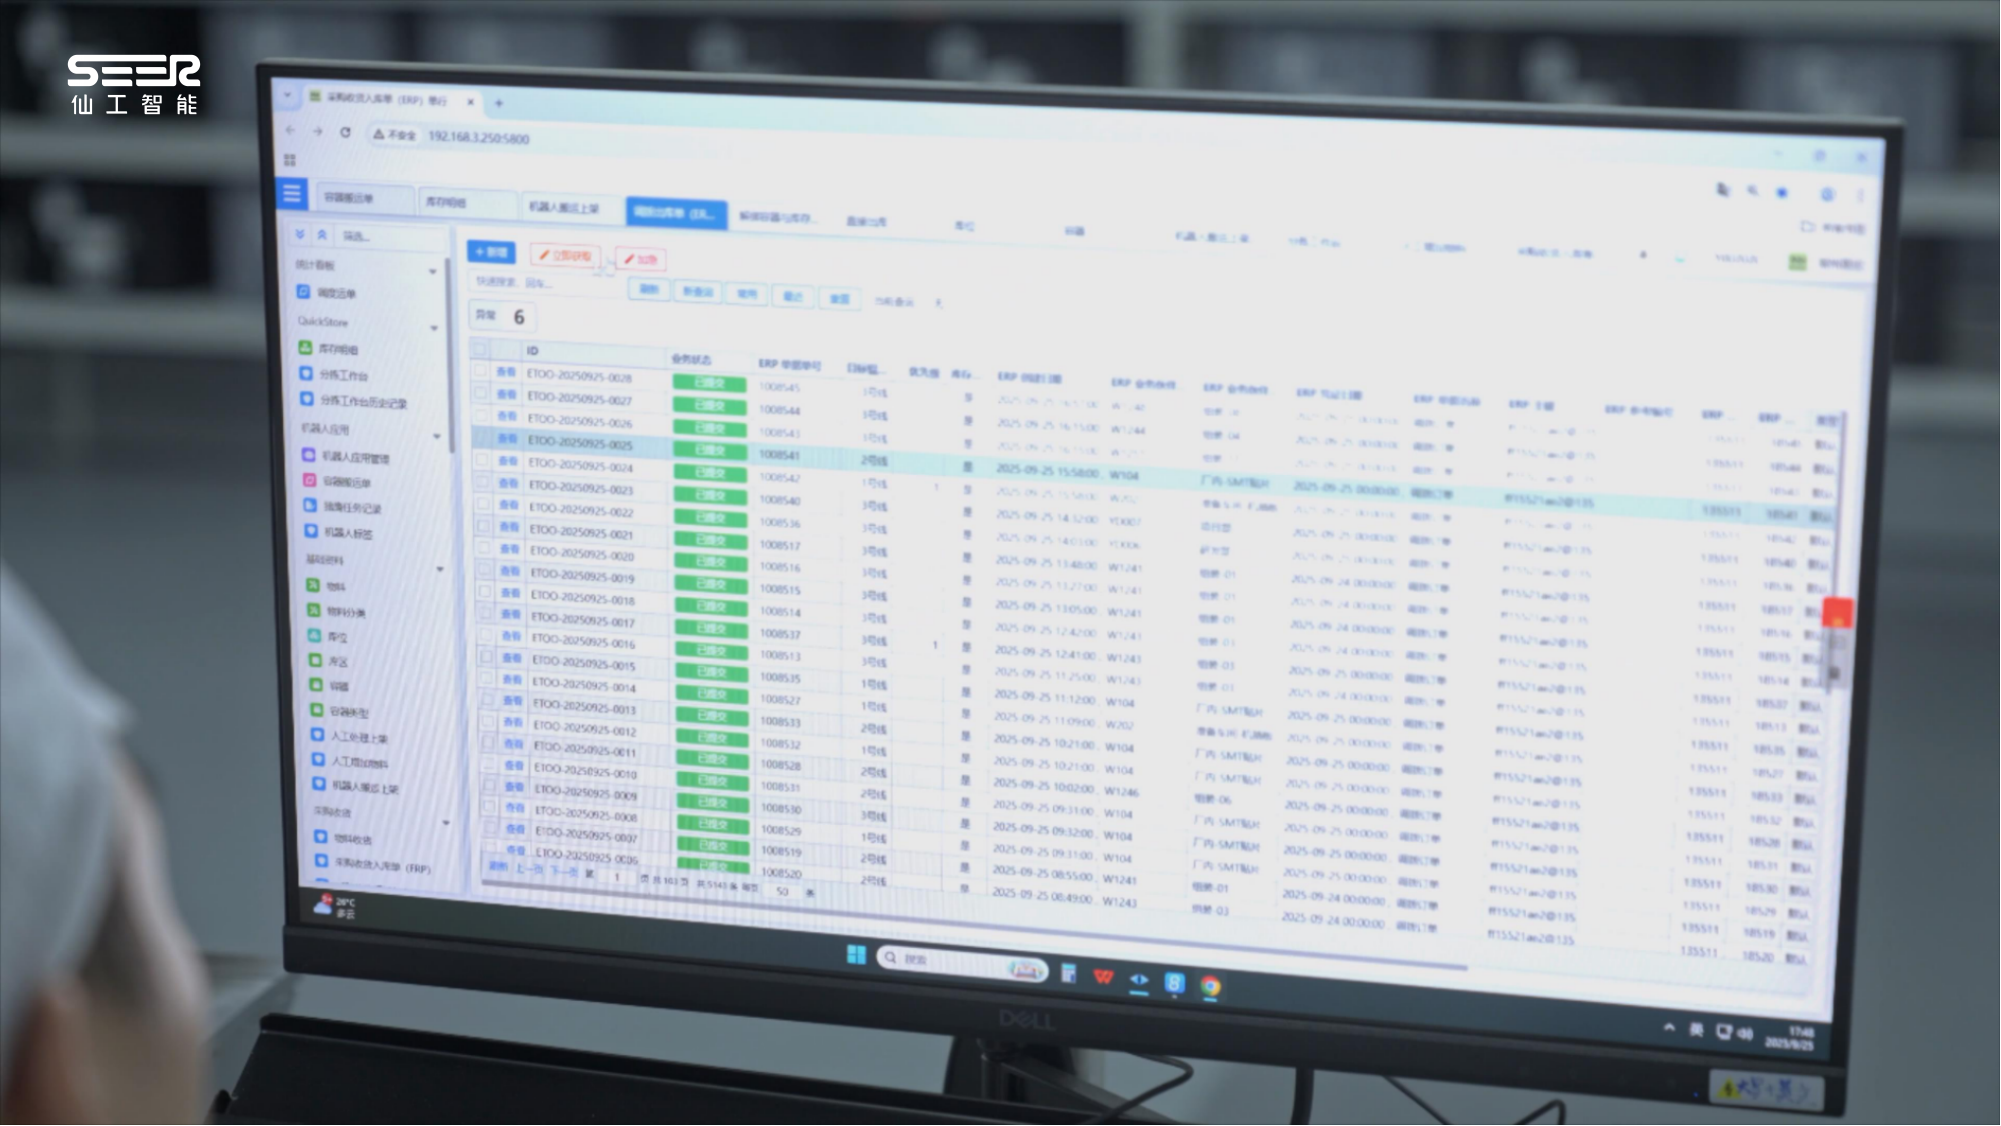Check the select-all header checkbox
Image resolution: width=2001 pixels, height=1126 pixels.
tap(480, 348)
